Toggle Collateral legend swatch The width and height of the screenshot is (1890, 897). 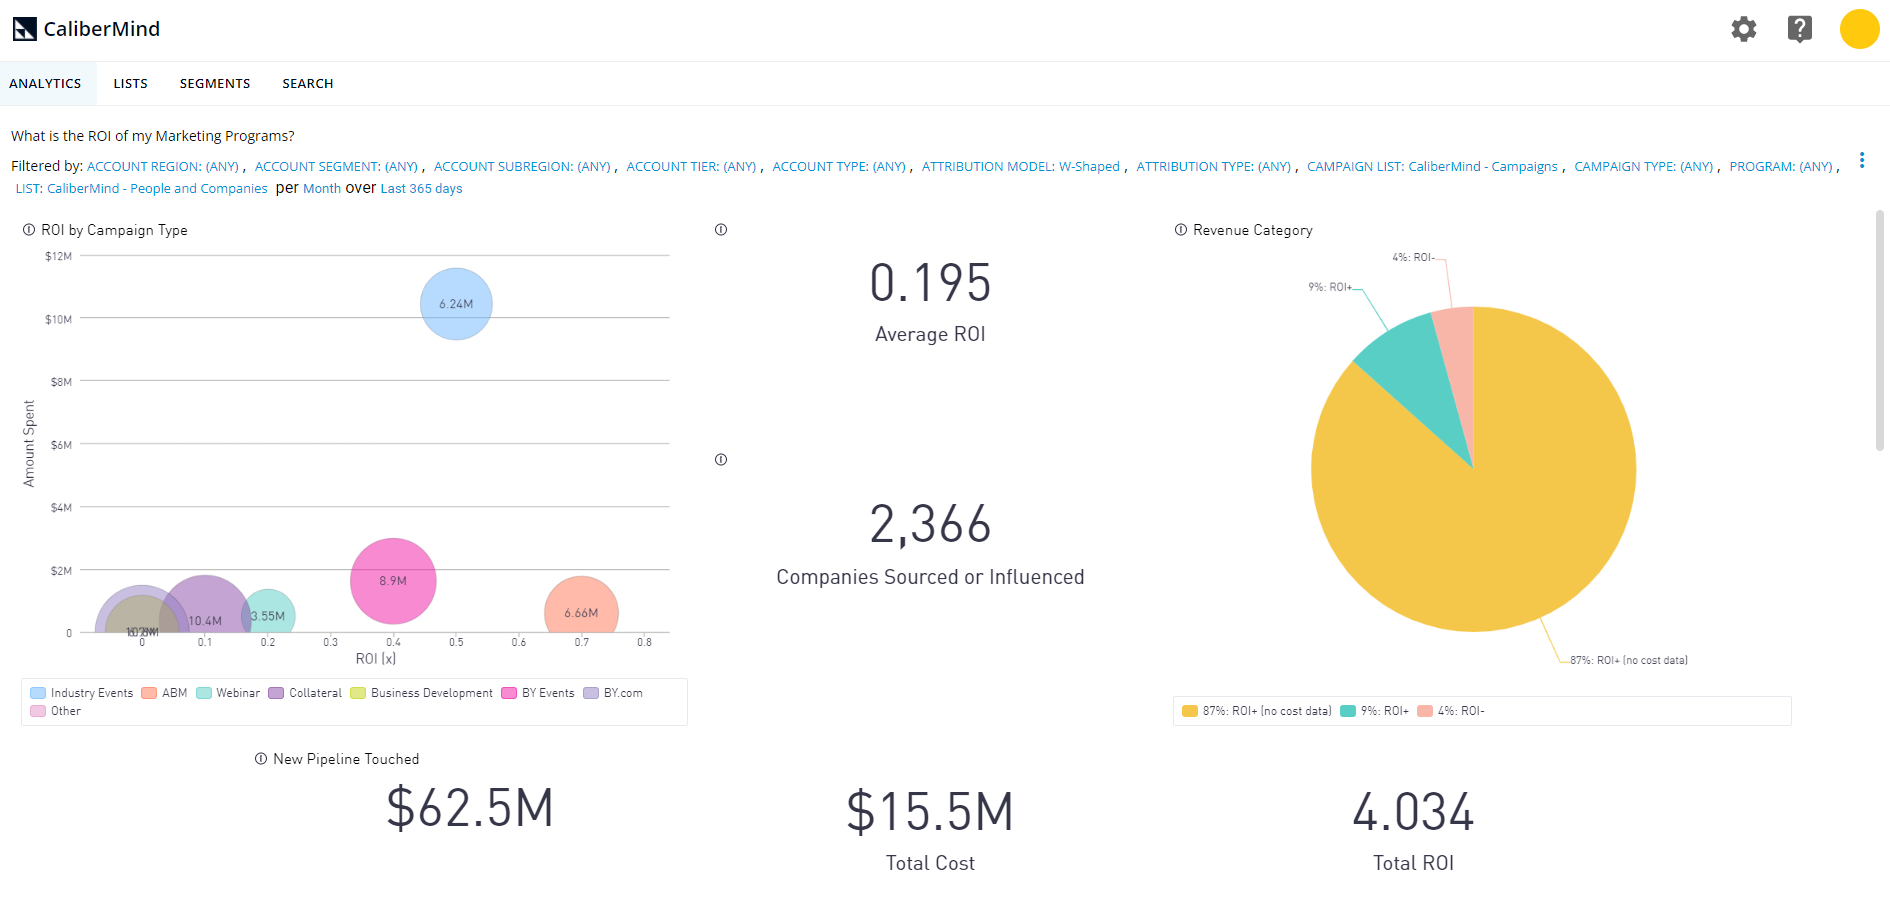pyautogui.click(x=276, y=693)
